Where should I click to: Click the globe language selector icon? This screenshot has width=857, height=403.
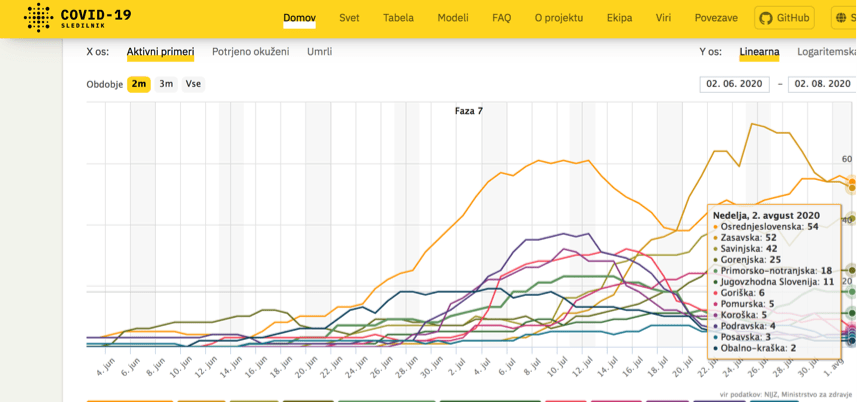pyautogui.click(x=841, y=18)
